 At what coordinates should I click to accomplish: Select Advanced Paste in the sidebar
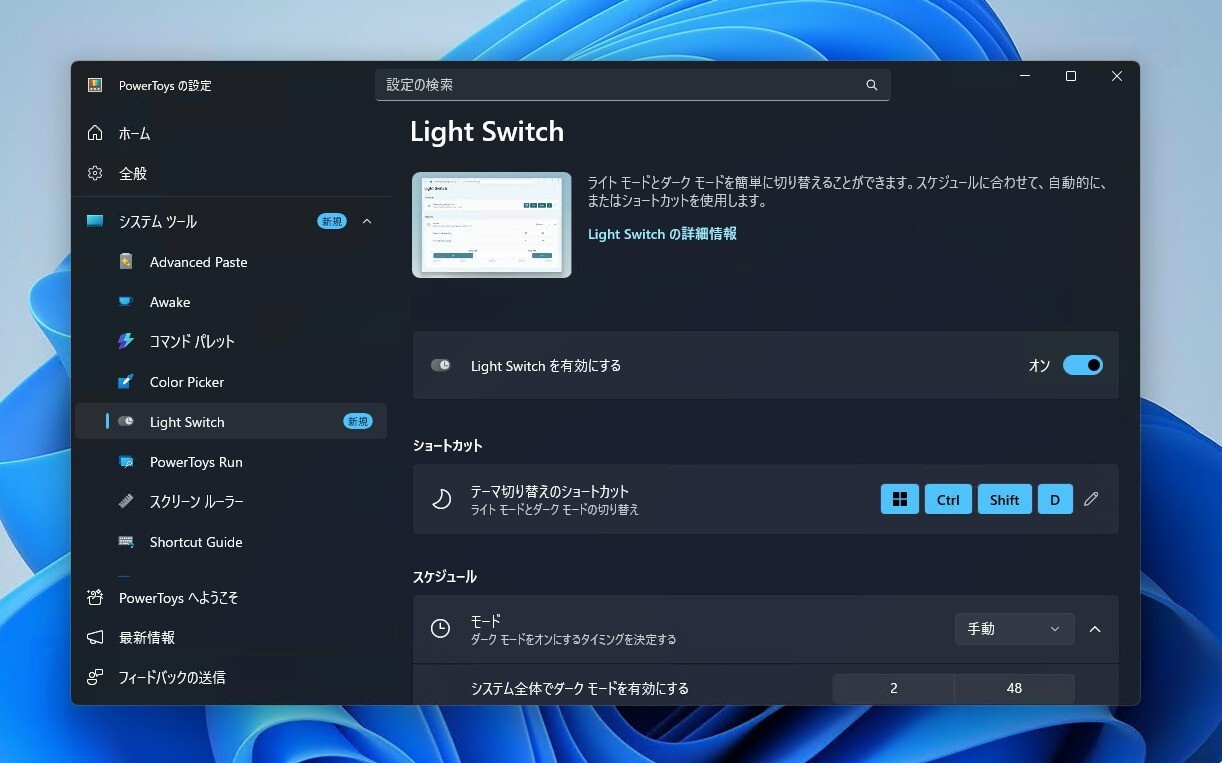click(231, 261)
